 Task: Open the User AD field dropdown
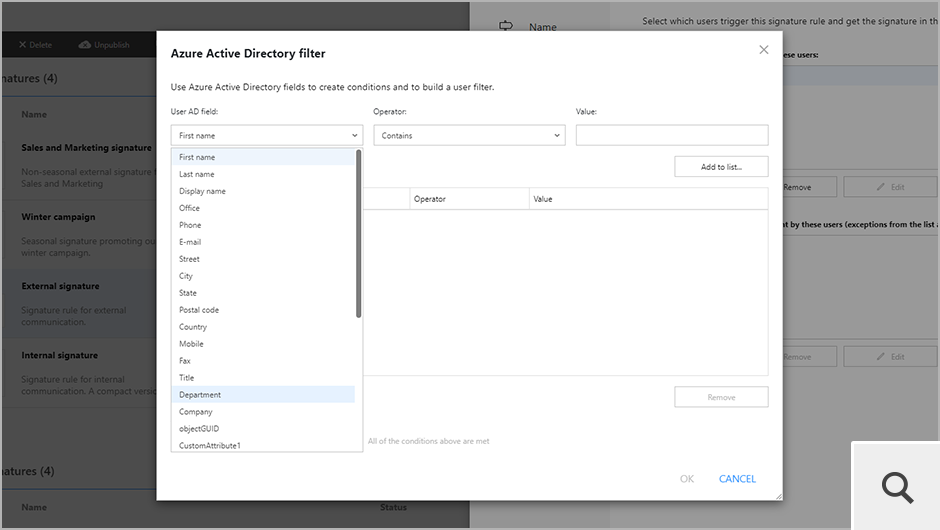267,135
